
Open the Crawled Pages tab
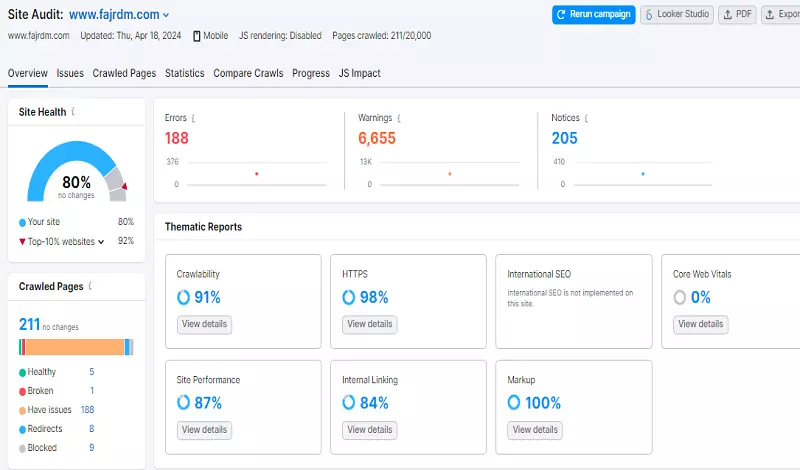(124, 73)
